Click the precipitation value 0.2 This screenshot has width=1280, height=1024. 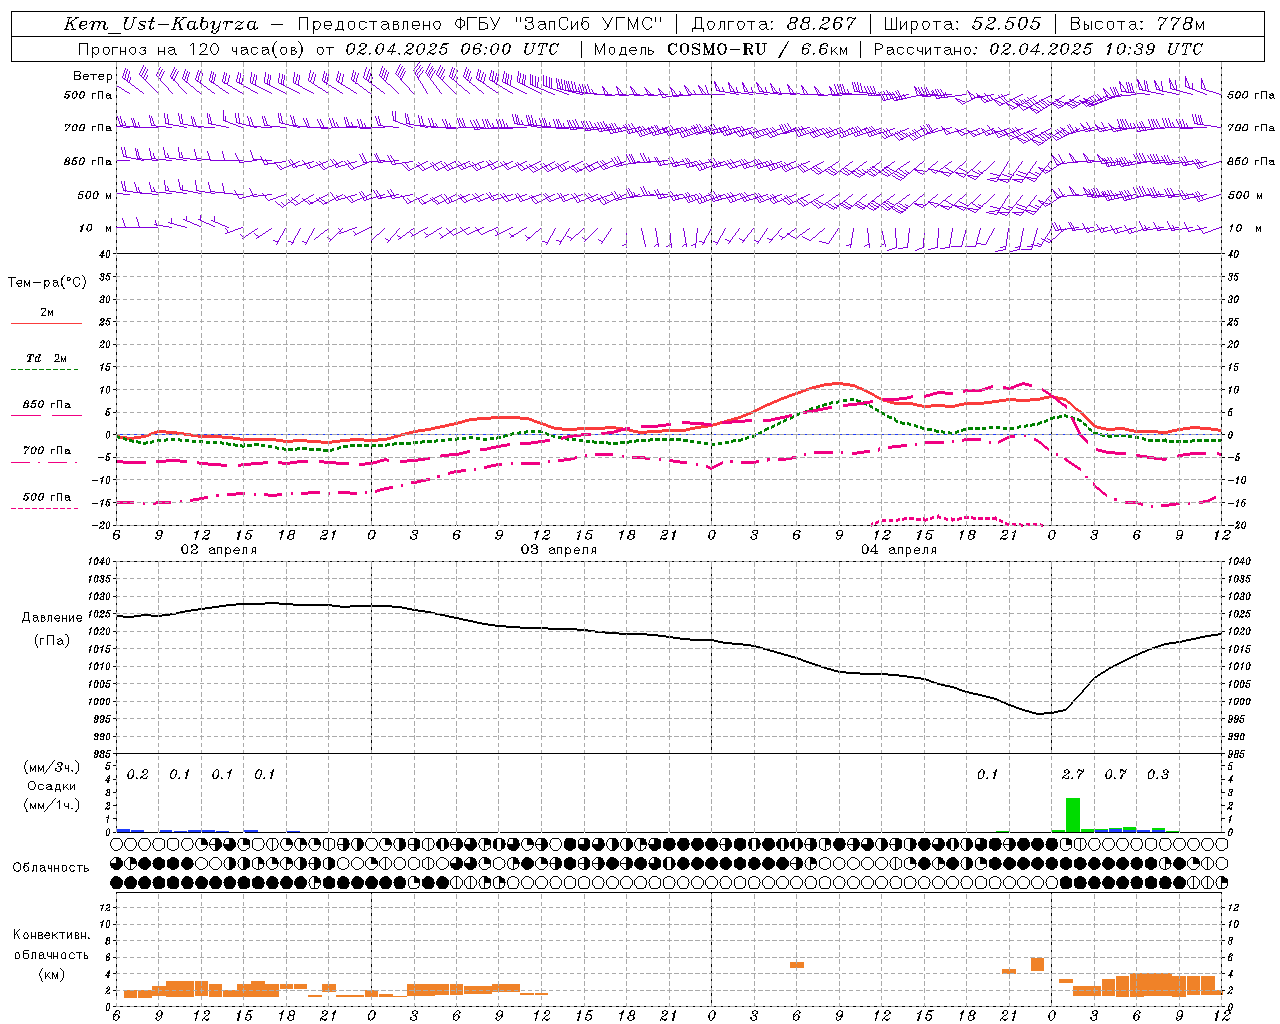[x=138, y=775]
